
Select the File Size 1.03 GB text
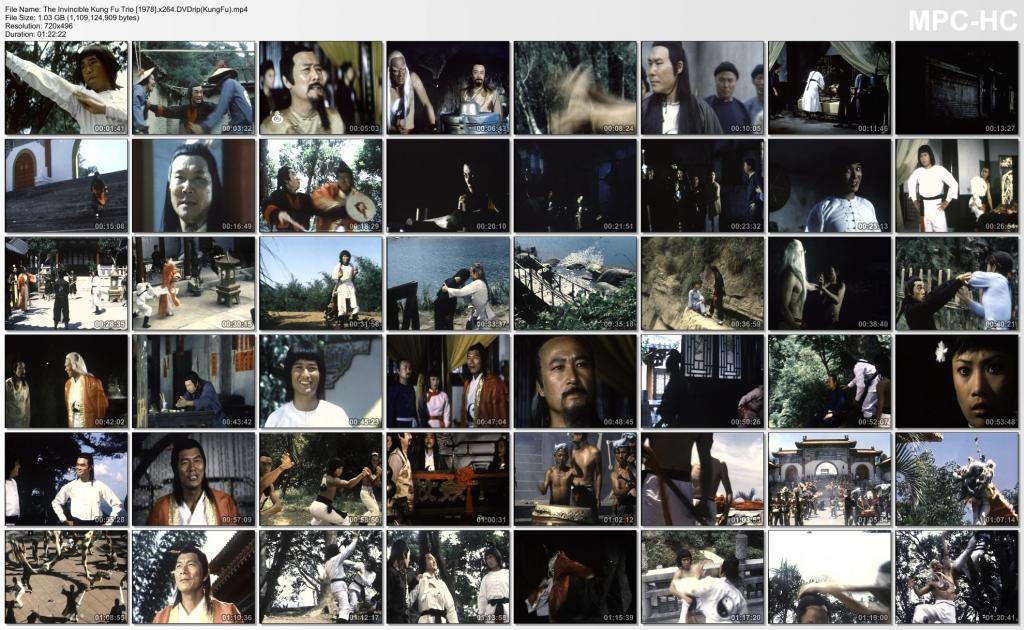[x=72, y=18]
